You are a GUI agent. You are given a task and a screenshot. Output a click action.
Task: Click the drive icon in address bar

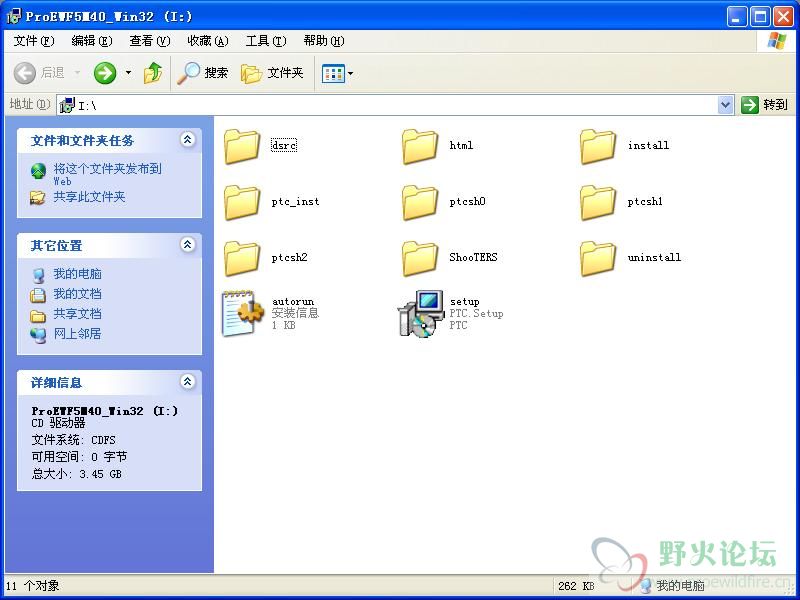click(x=67, y=105)
